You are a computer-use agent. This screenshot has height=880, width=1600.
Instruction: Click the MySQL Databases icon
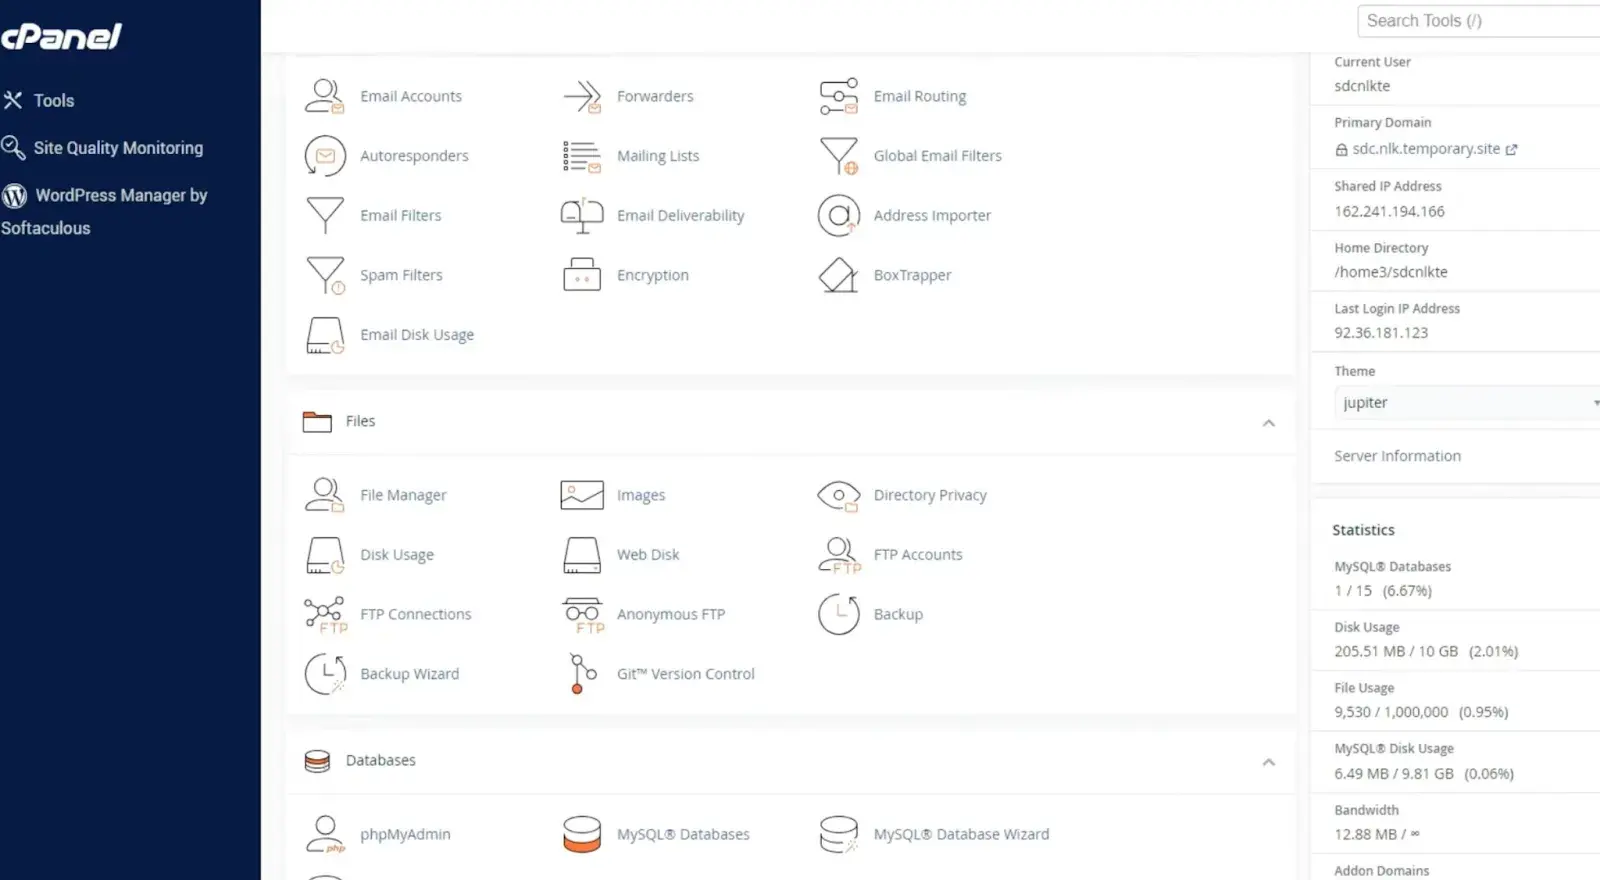tap(582, 834)
